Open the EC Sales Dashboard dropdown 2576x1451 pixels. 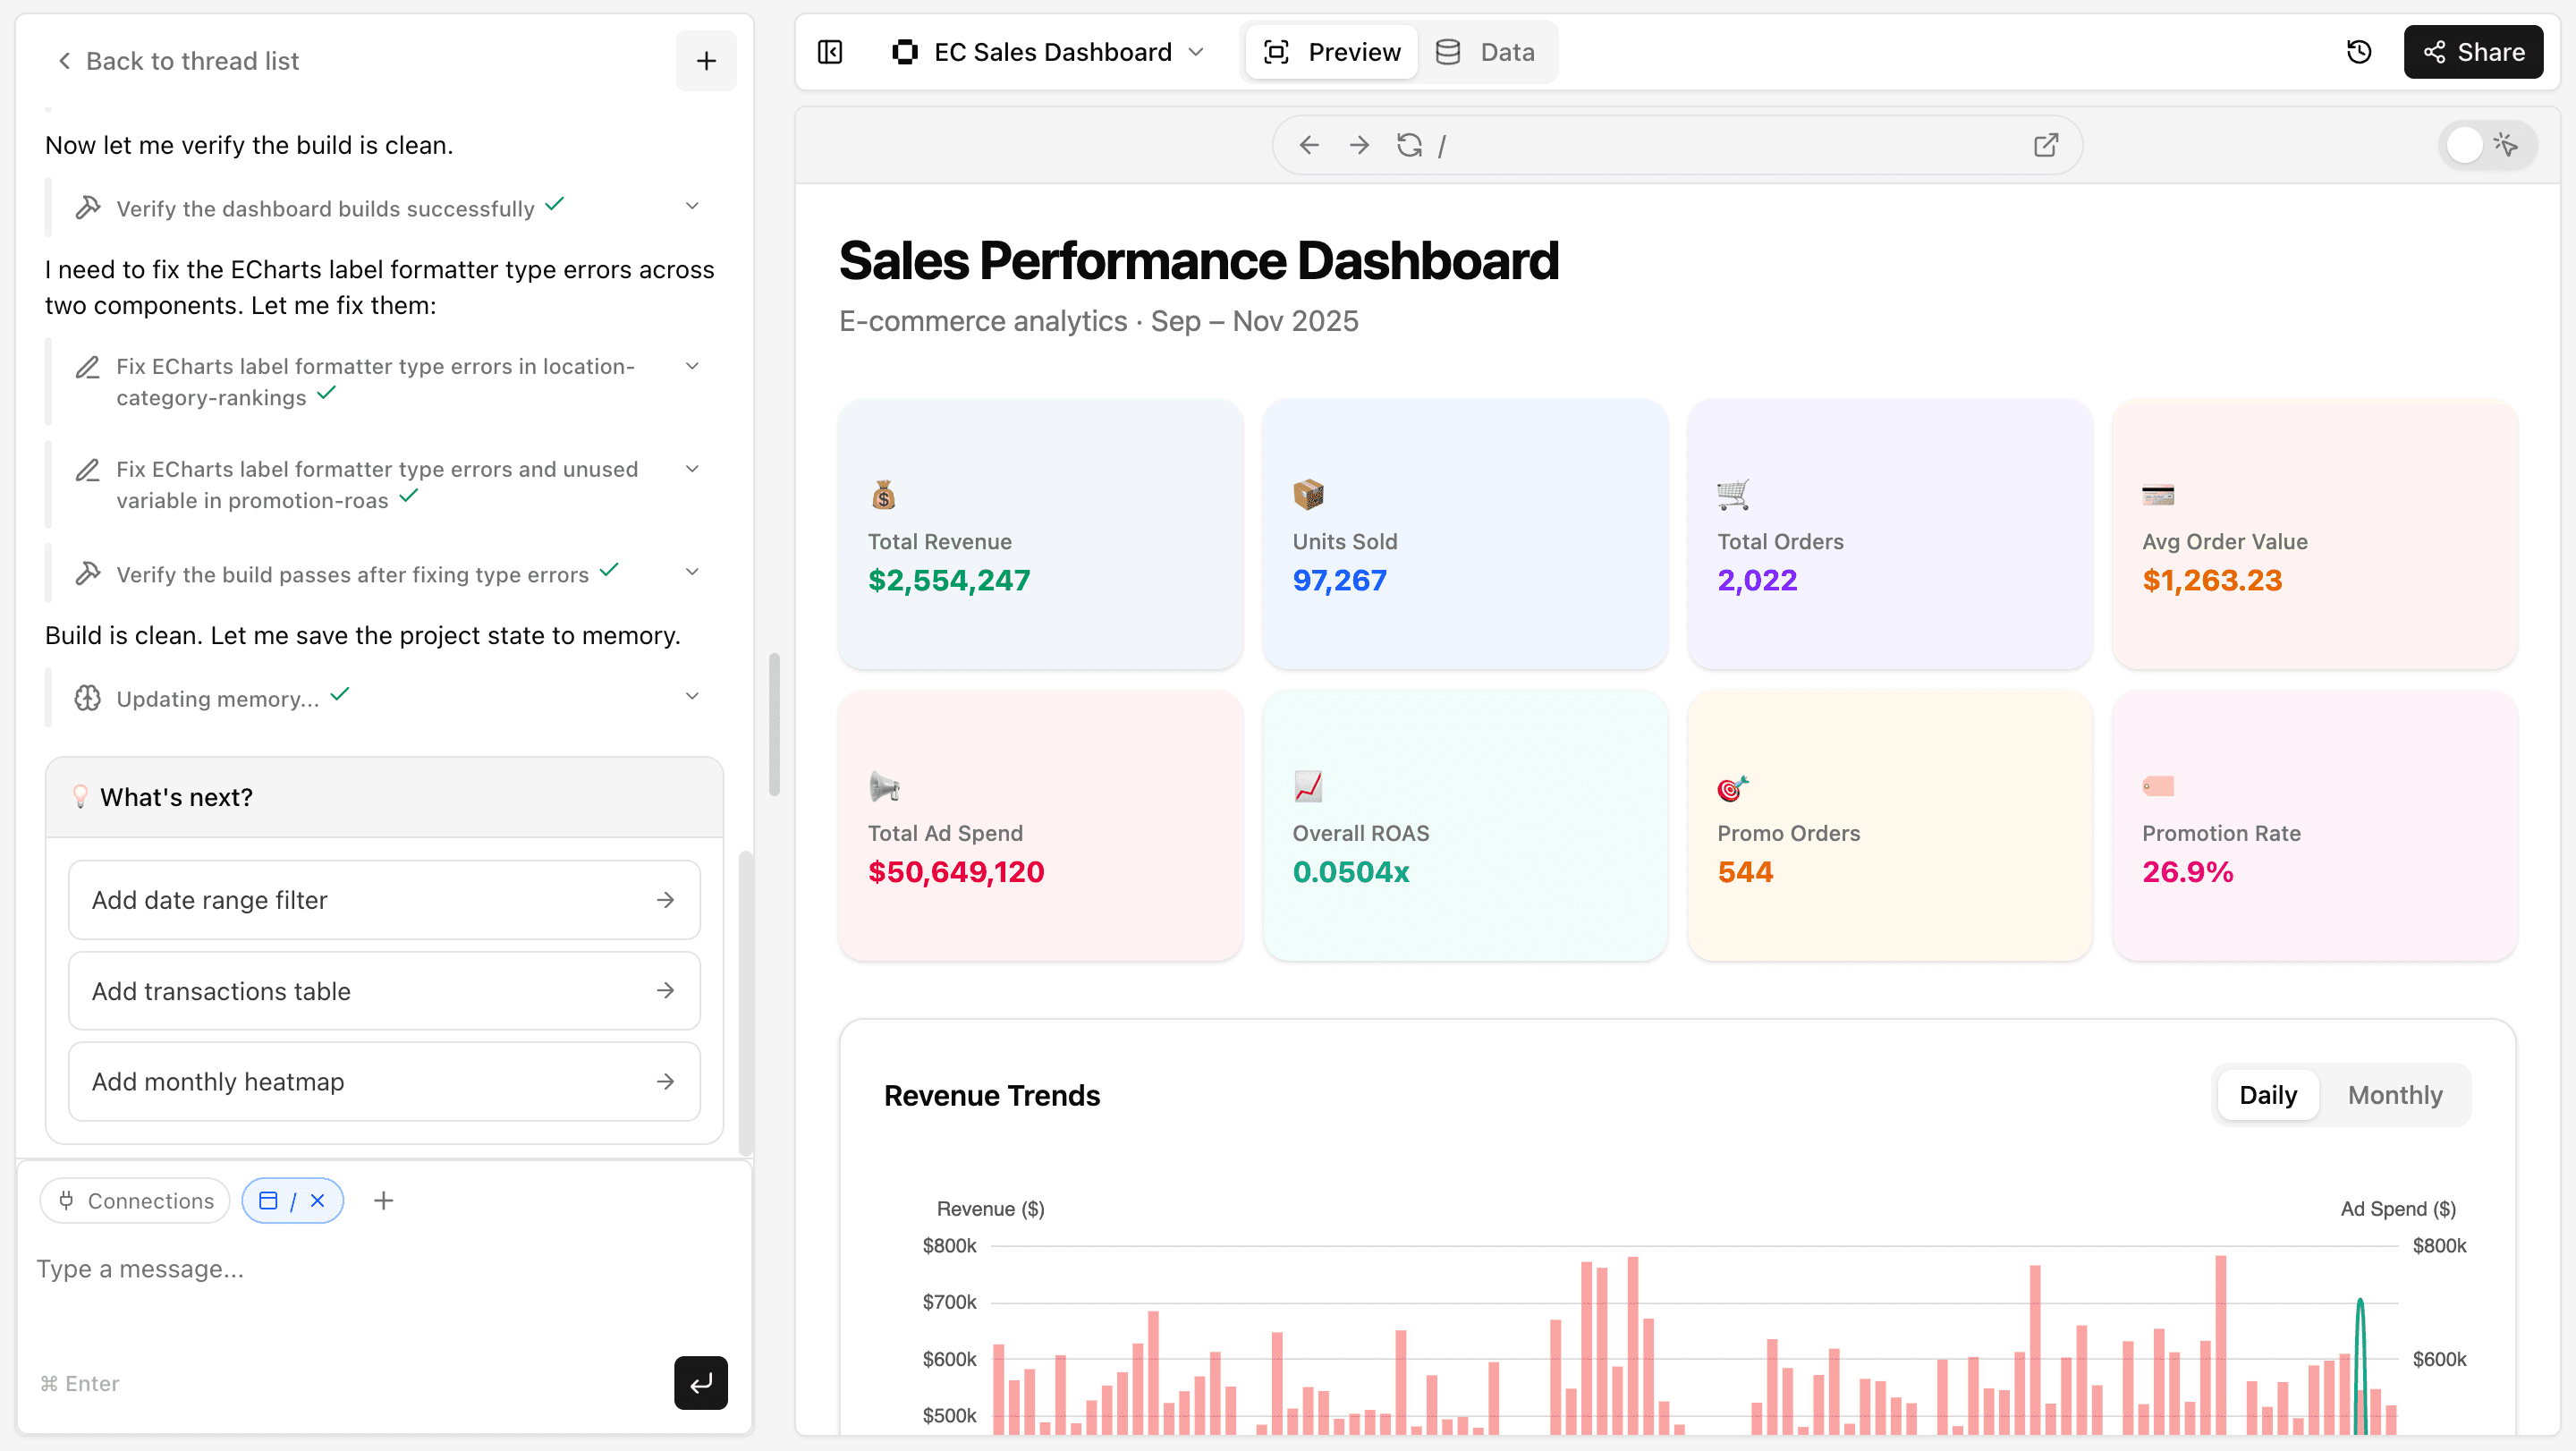(1196, 51)
